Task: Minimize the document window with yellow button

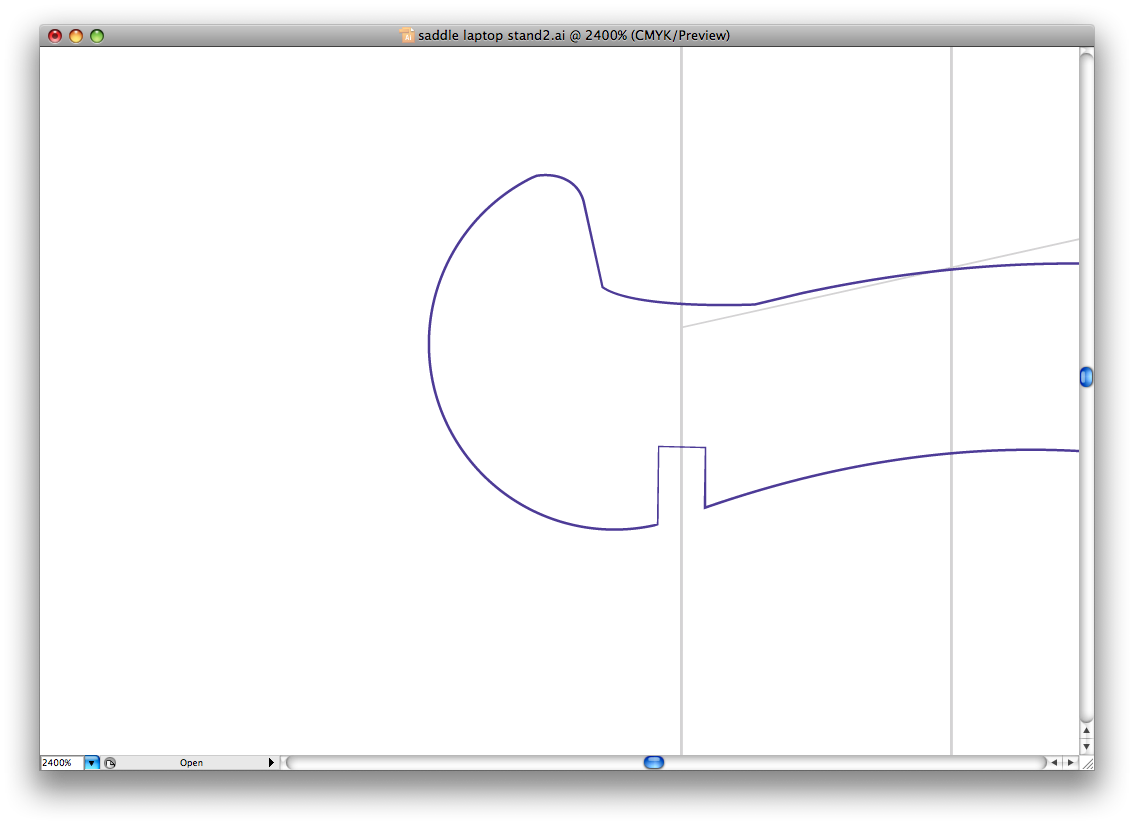Action: [76, 35]
